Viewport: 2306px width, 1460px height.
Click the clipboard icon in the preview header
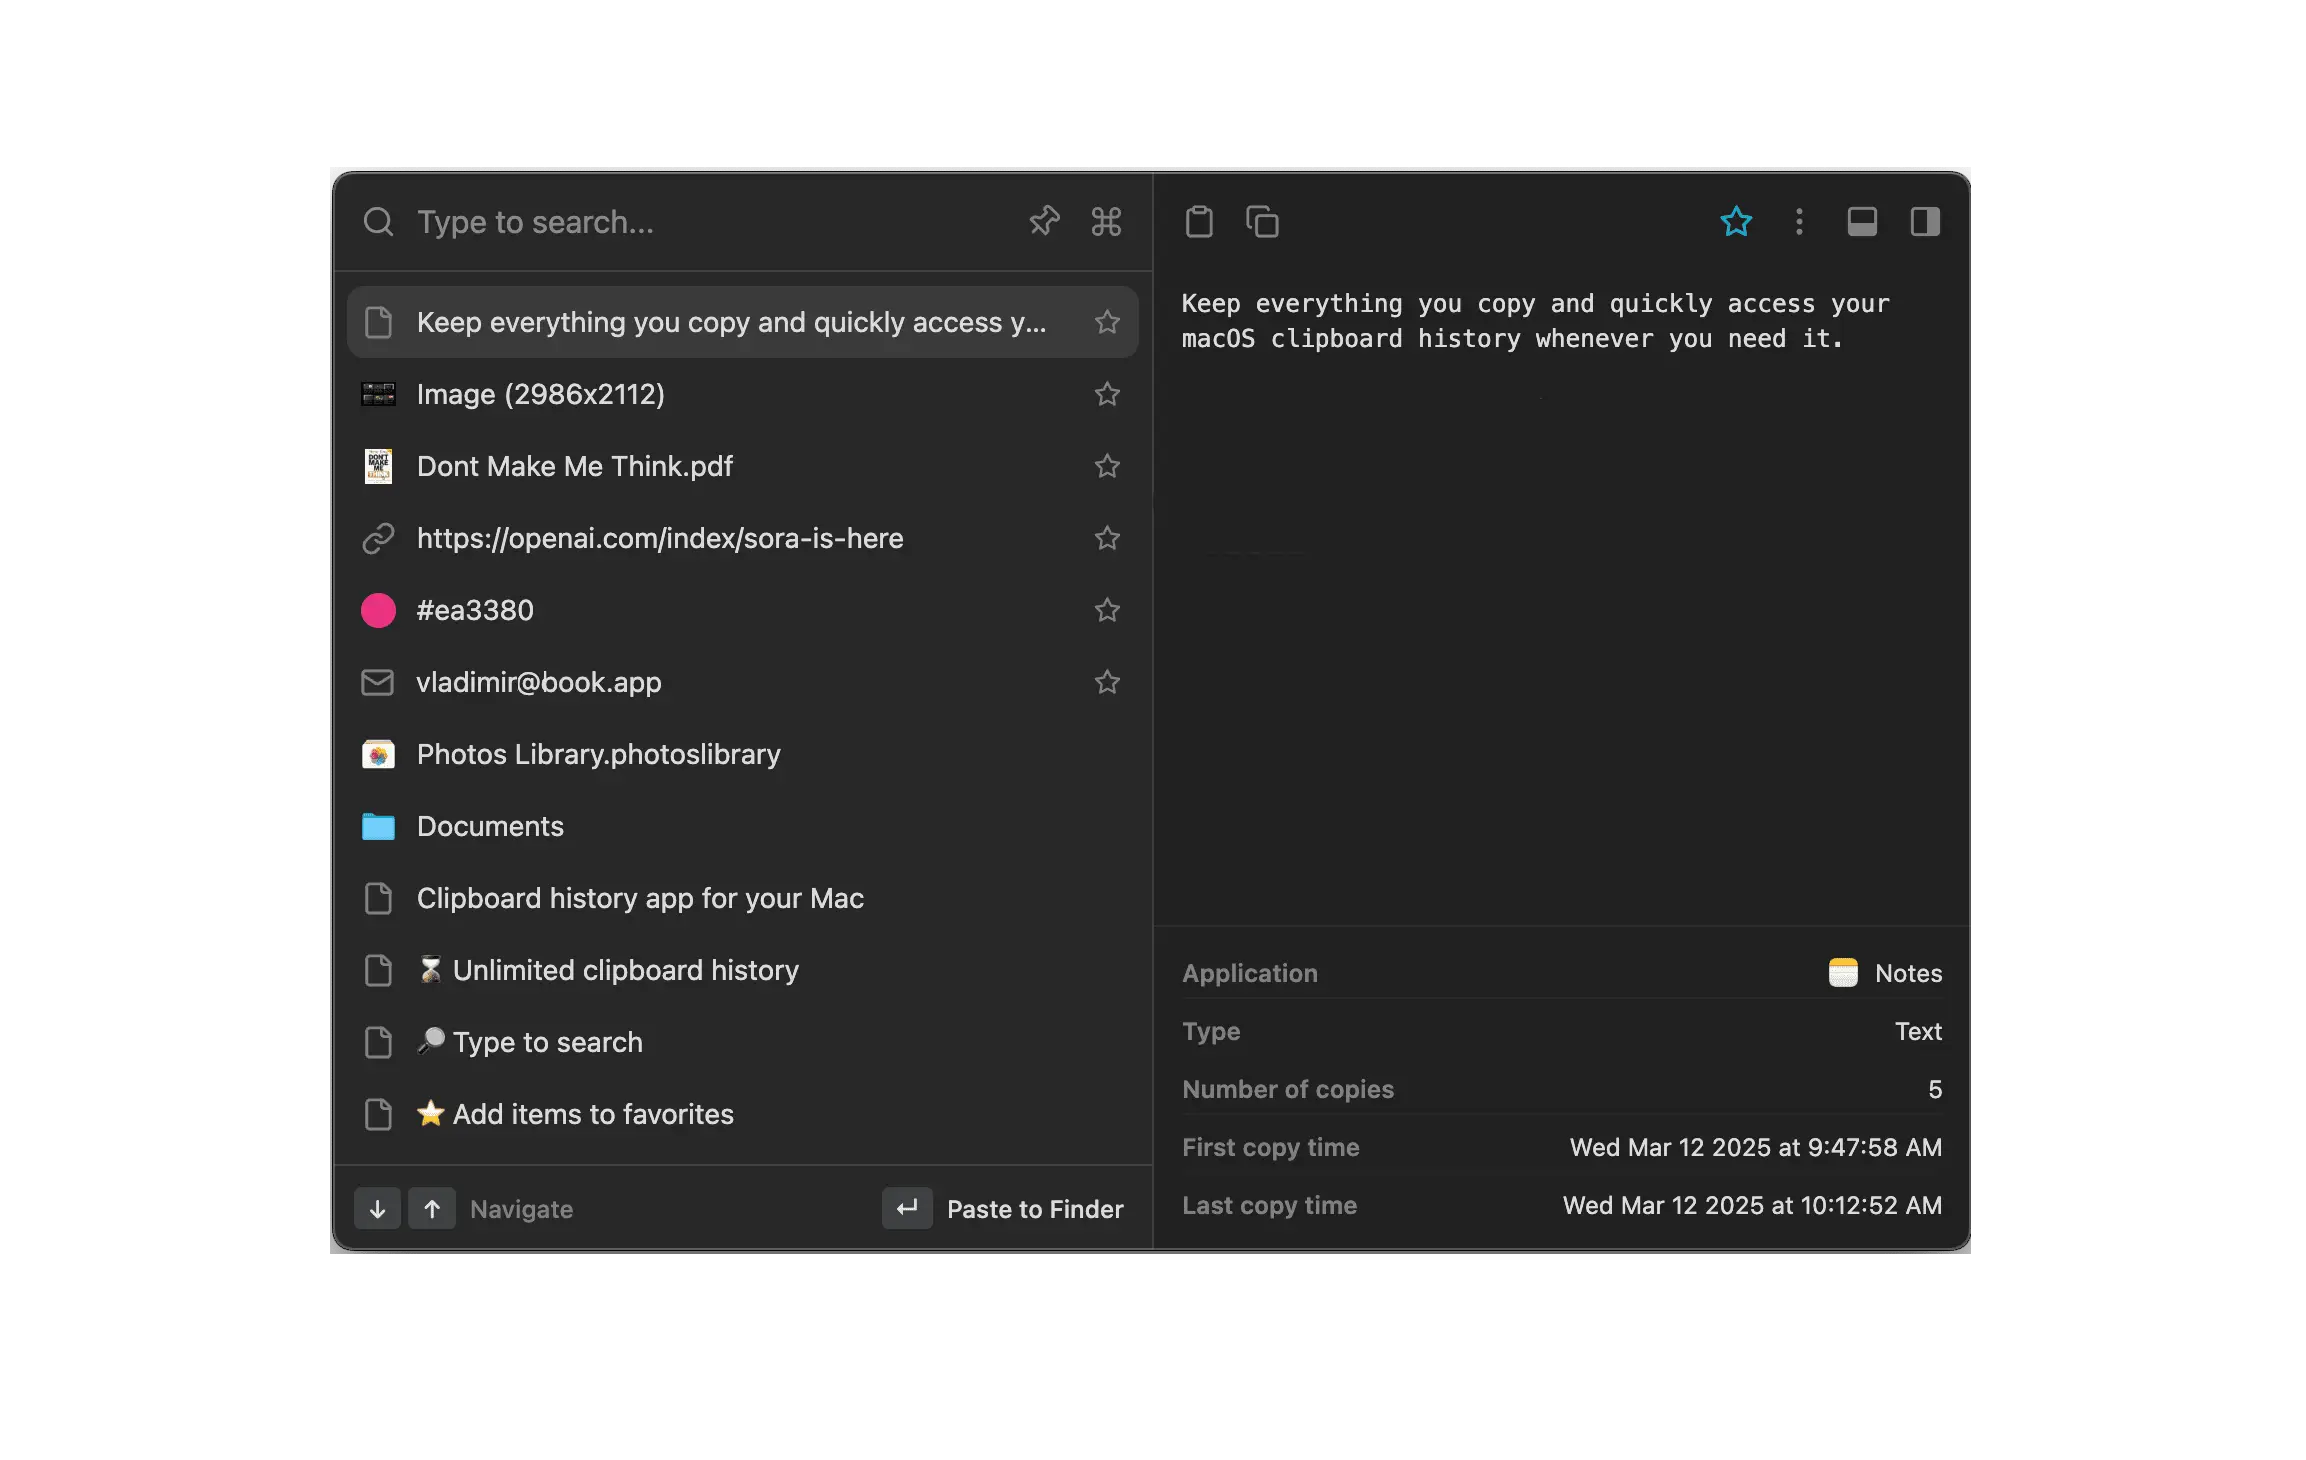pyautogui.click(x=1200, y=221)
